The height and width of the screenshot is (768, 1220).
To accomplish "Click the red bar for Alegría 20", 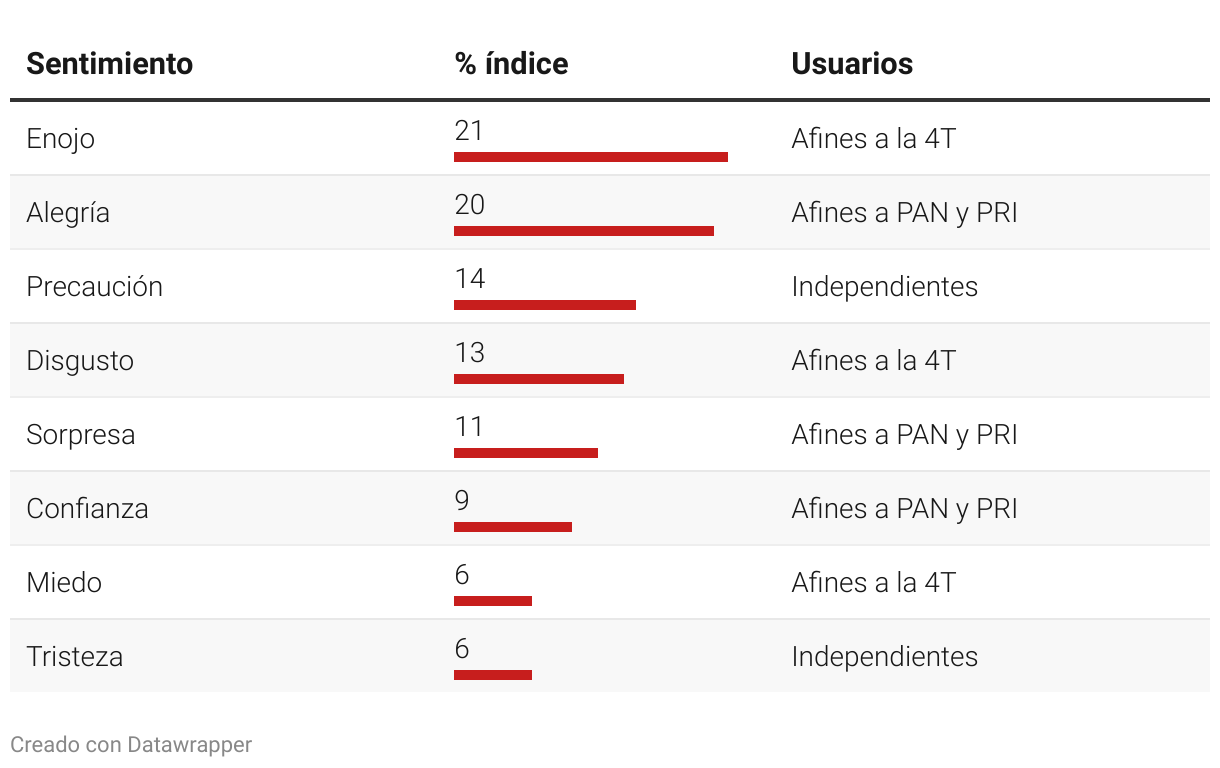I will [x=584, y=231].
